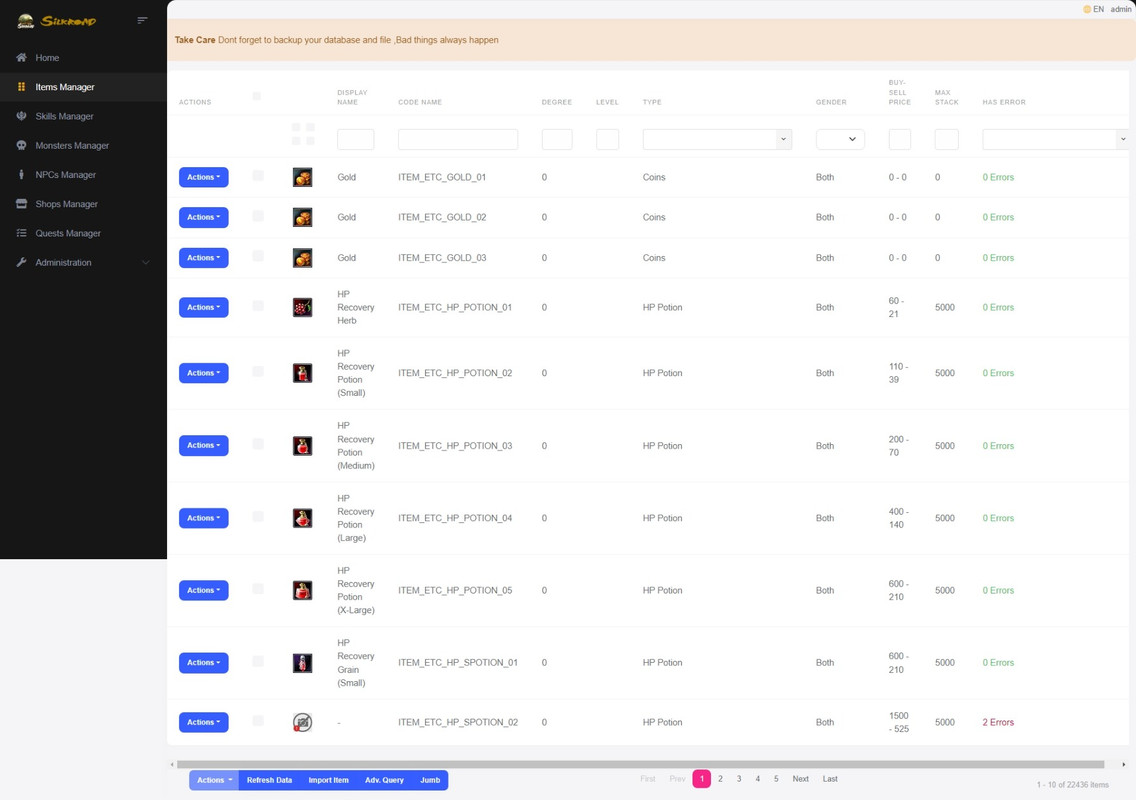Click the language globe icon beside EN
The image size is (1136, 800).
click(1087, 9)
